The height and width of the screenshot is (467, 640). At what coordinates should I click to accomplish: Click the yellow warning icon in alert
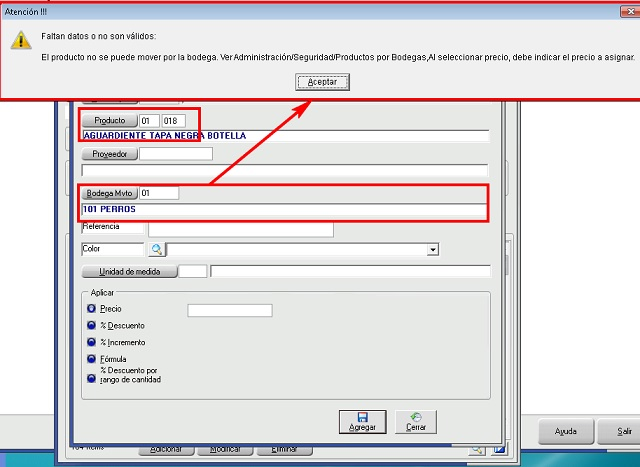[20, 40]
